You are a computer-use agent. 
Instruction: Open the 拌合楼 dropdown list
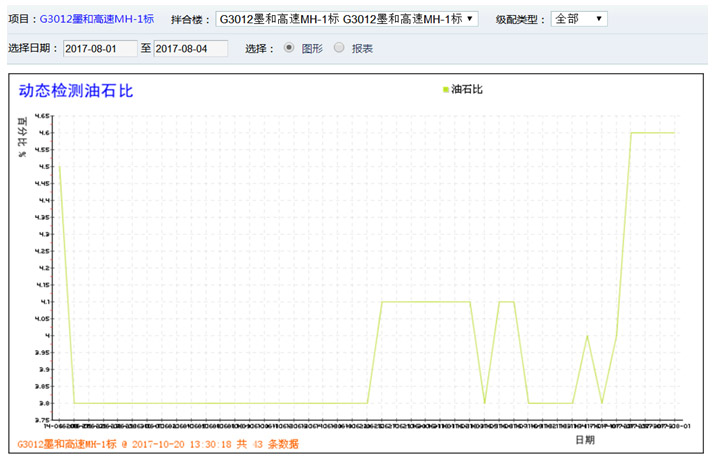click(347, 19)
